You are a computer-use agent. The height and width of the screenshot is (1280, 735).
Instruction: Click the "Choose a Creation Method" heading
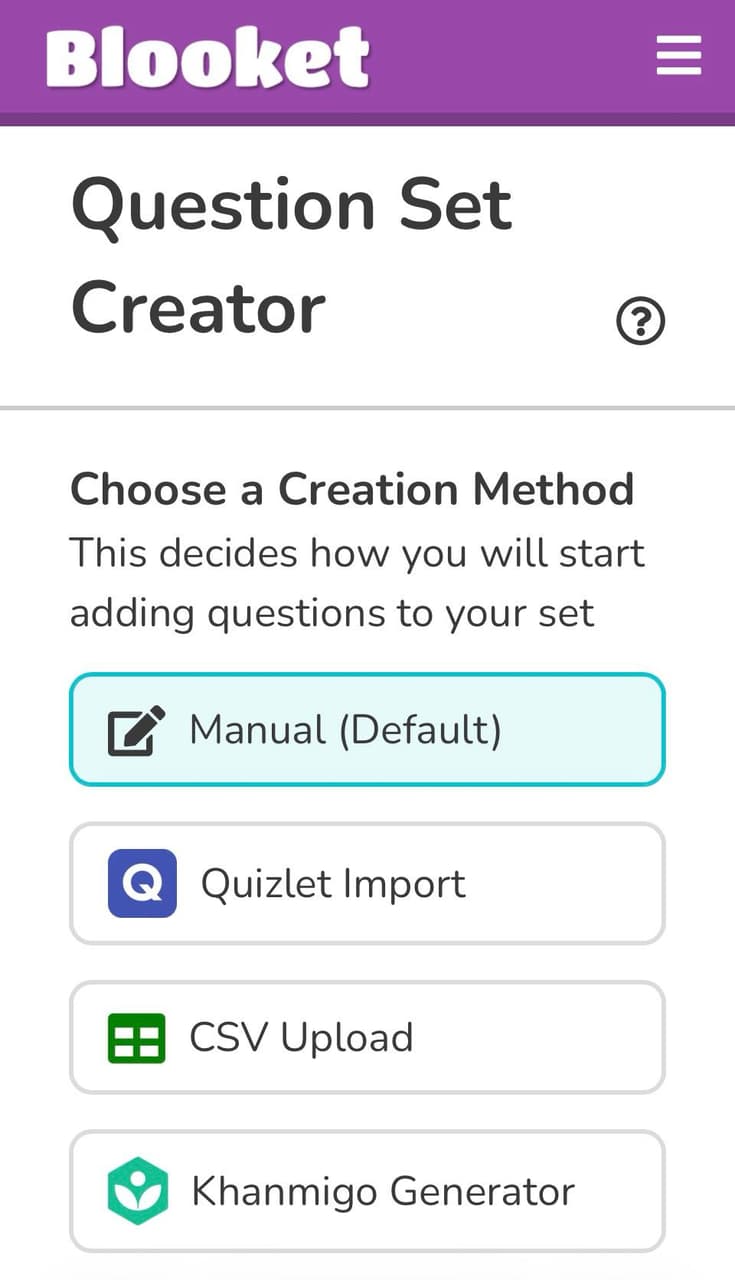[352, 490]
